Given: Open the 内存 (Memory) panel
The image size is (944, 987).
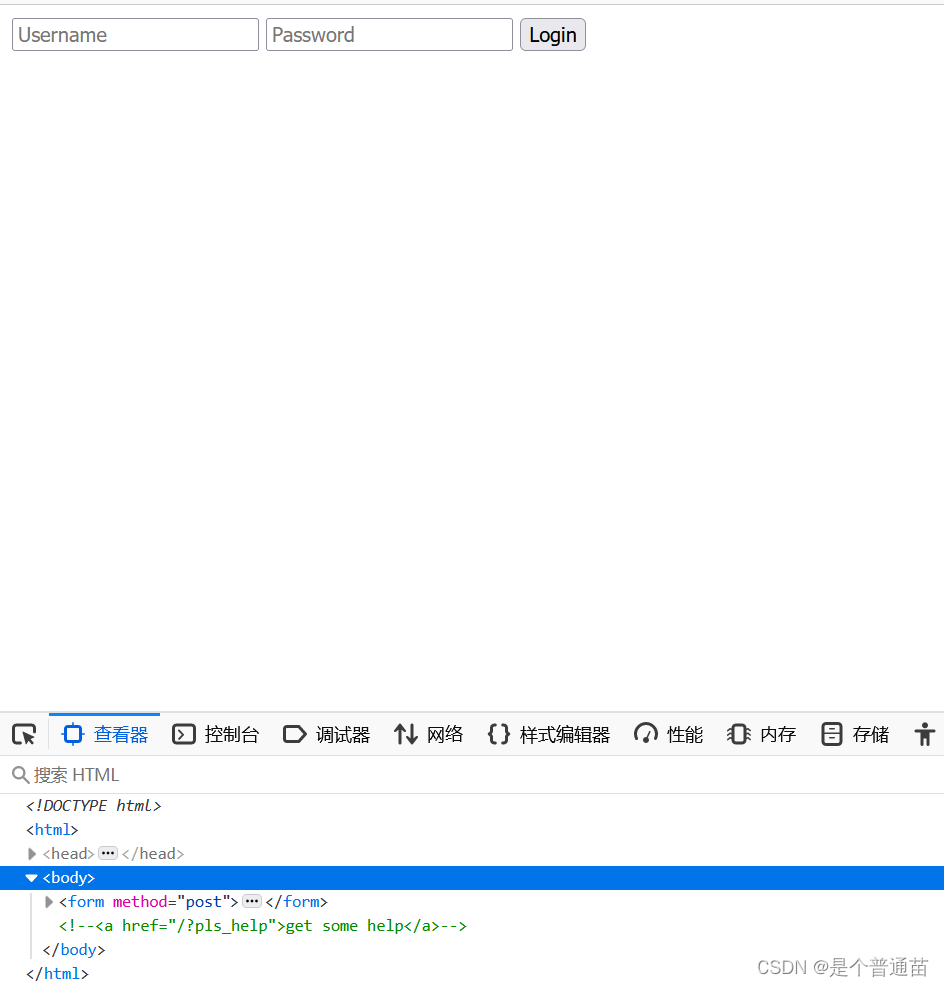Looking at the screenshot, I should (x=761, y=734).
